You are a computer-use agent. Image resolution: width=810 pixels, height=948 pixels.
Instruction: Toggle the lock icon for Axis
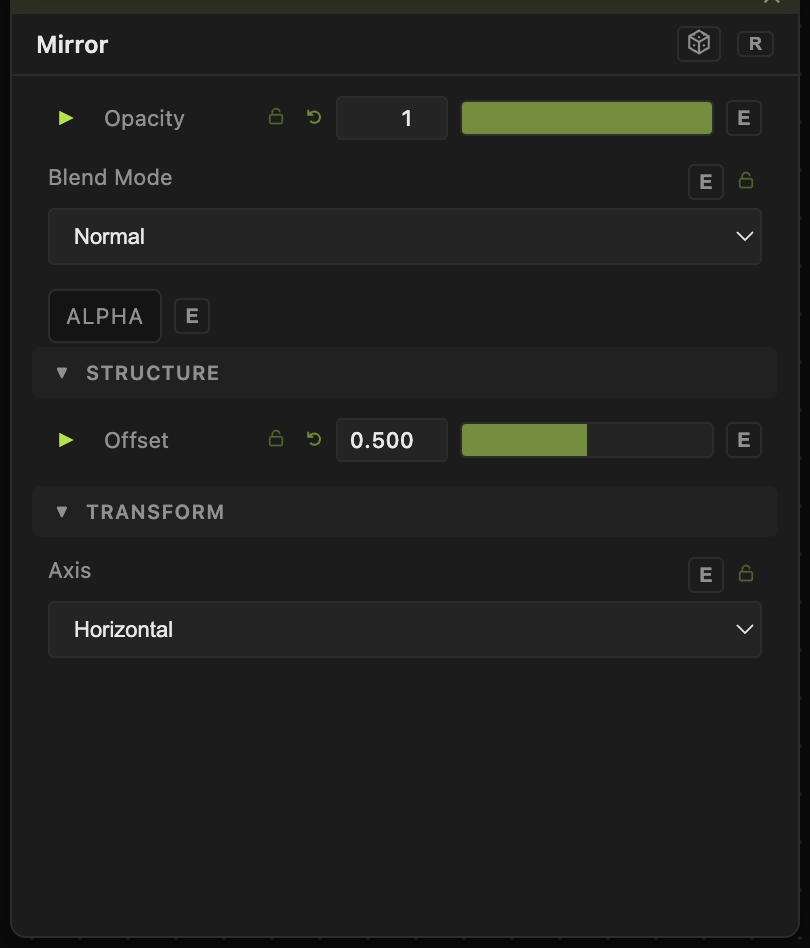pyautogui.click(x=746, y=573)
